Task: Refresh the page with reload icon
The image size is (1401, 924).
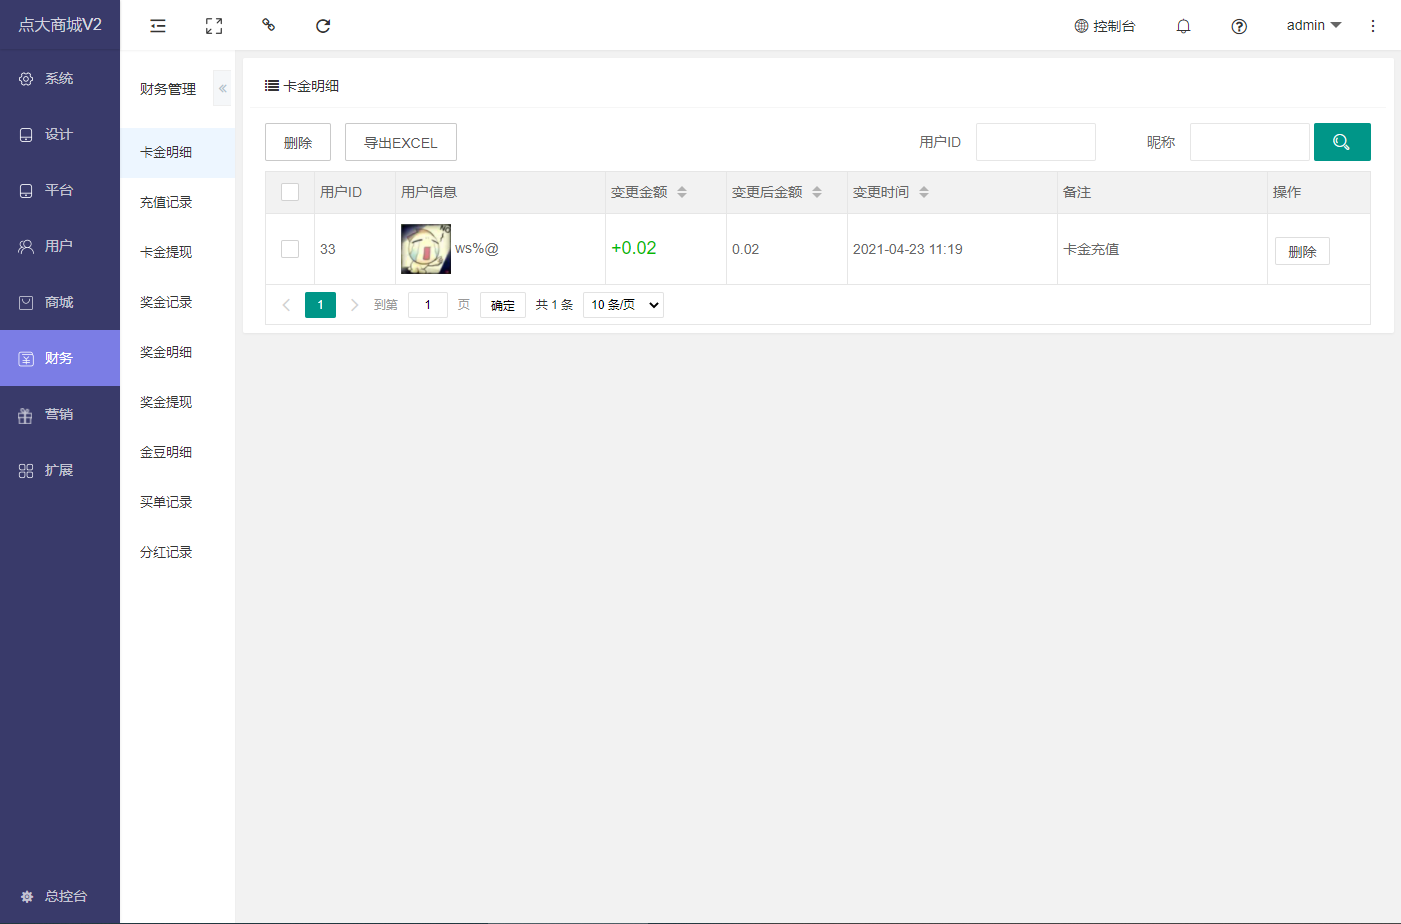Action: click(x=323, y=26)
